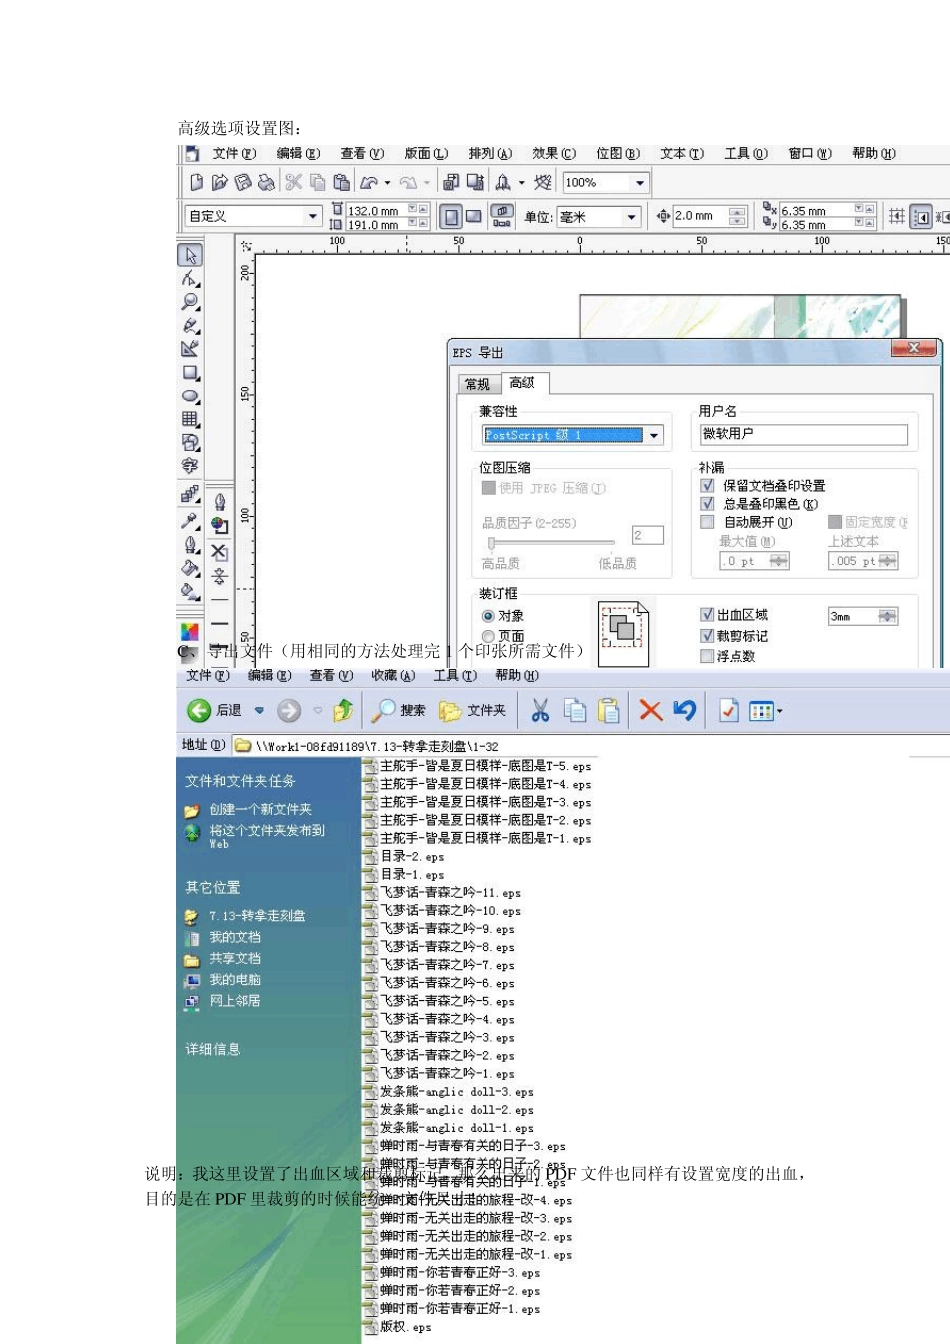Select the 对象 radio button
This screenshot has width=950, height=1344.
[488, 616]
